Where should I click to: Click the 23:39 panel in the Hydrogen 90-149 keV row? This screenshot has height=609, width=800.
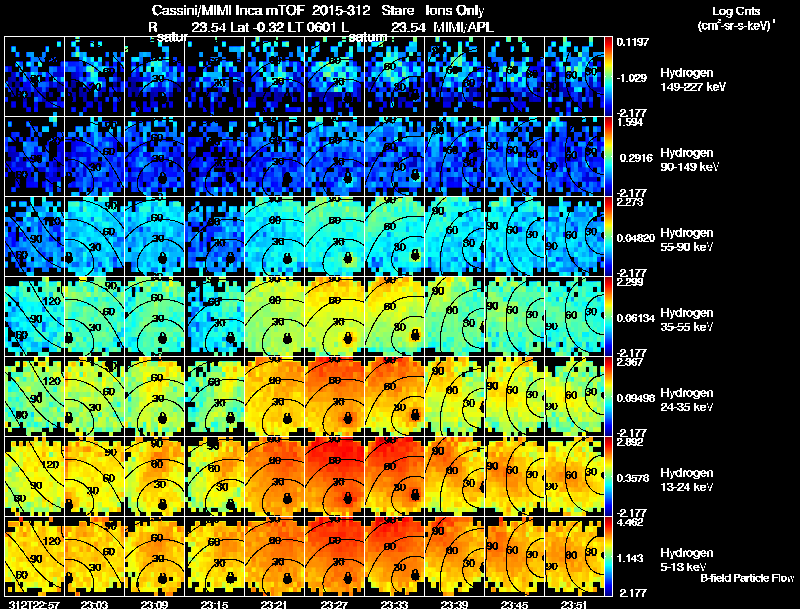pyautogui.click(x=454, y=157)
